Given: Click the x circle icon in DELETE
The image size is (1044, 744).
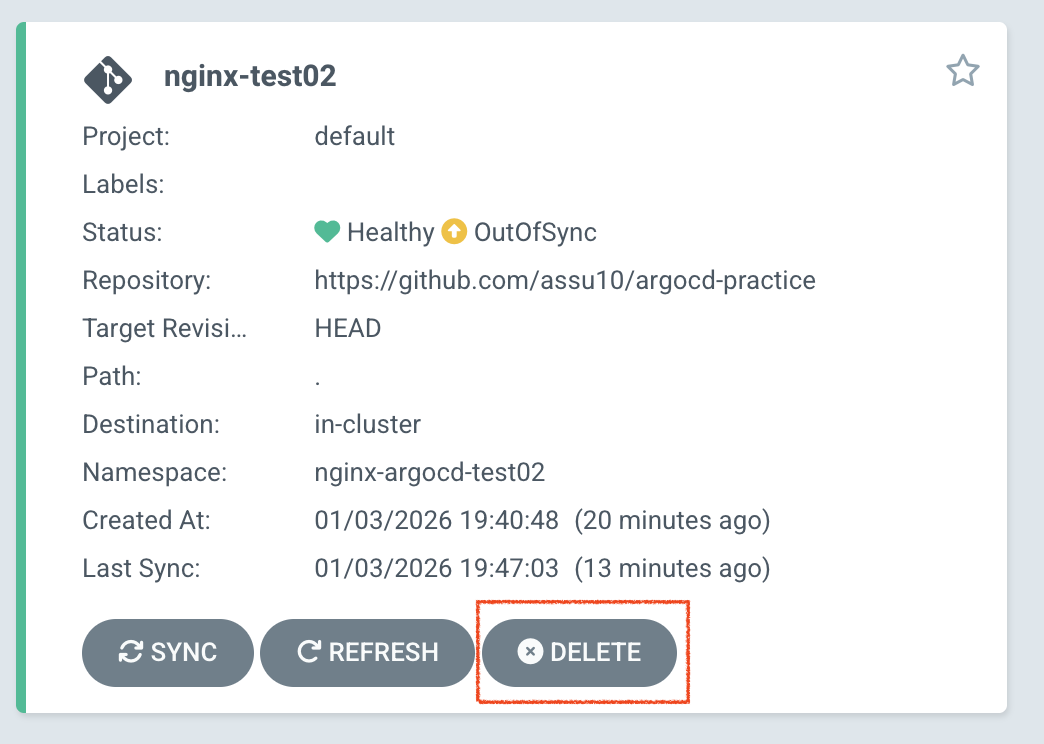Looking at the screenshot, I should pos(530,653).
